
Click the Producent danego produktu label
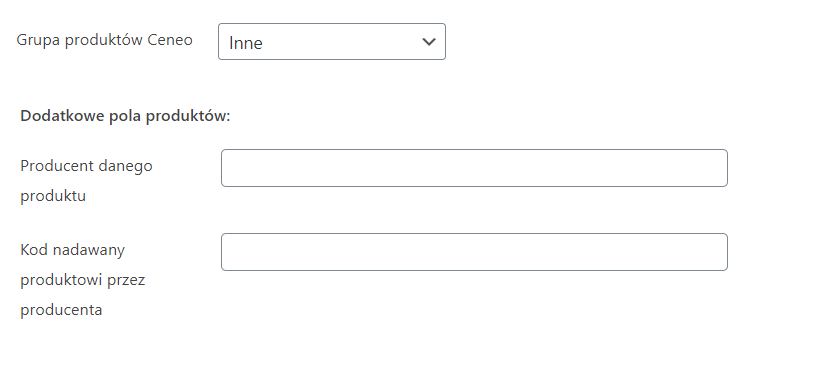86,181
